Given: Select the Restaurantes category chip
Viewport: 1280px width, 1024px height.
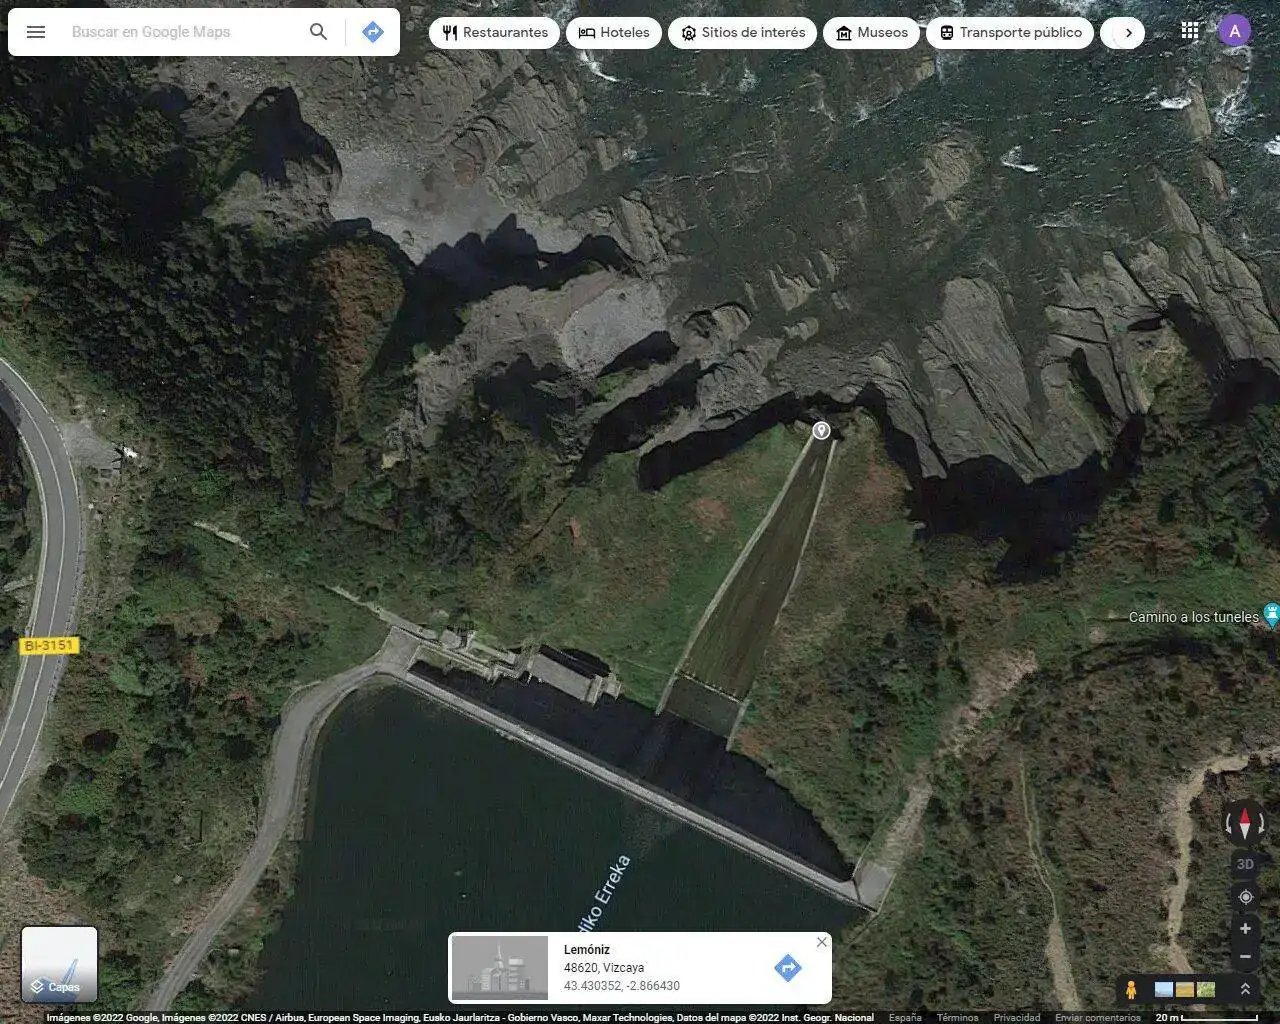Looking at the screenshot, I should pos(496,32).
